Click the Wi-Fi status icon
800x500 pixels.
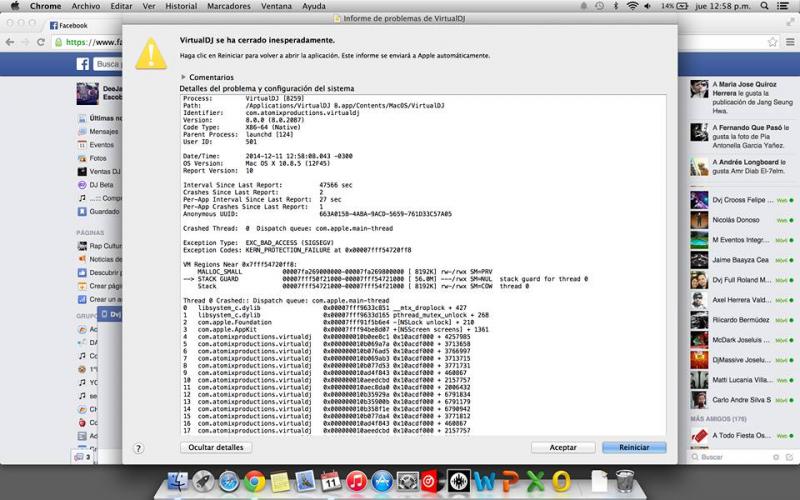[x=632, y=6]
